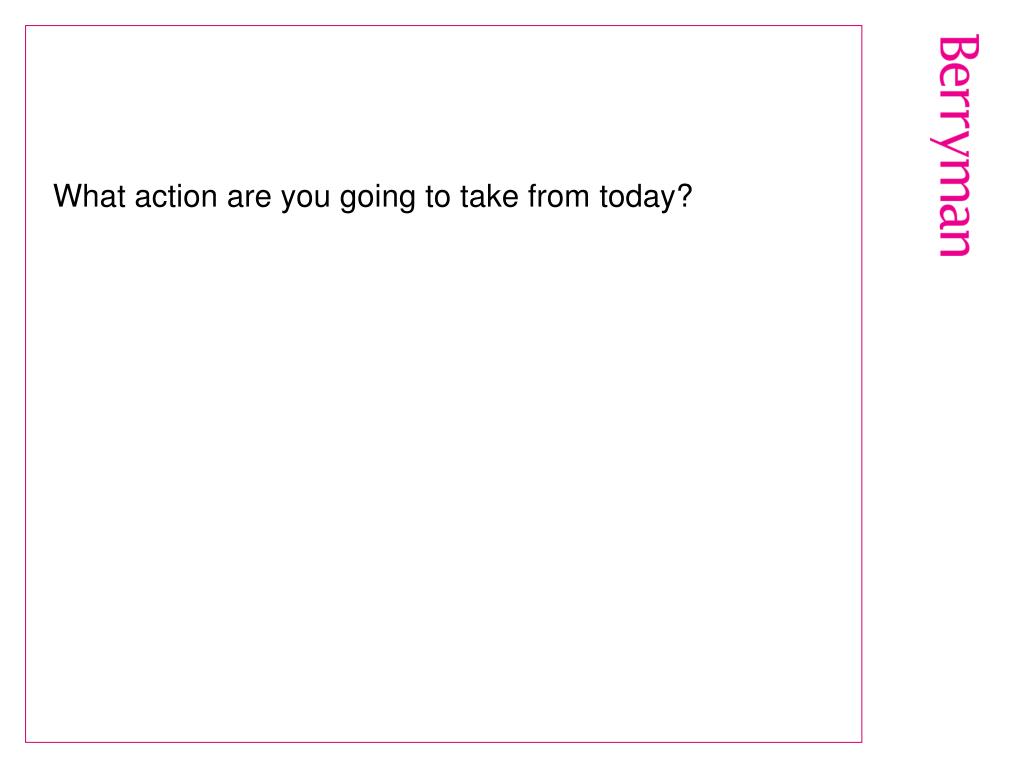The height and width of the screenshot is (768, 1024).
Task: Click the right pink edge of the frame
Action: point(861,384)
